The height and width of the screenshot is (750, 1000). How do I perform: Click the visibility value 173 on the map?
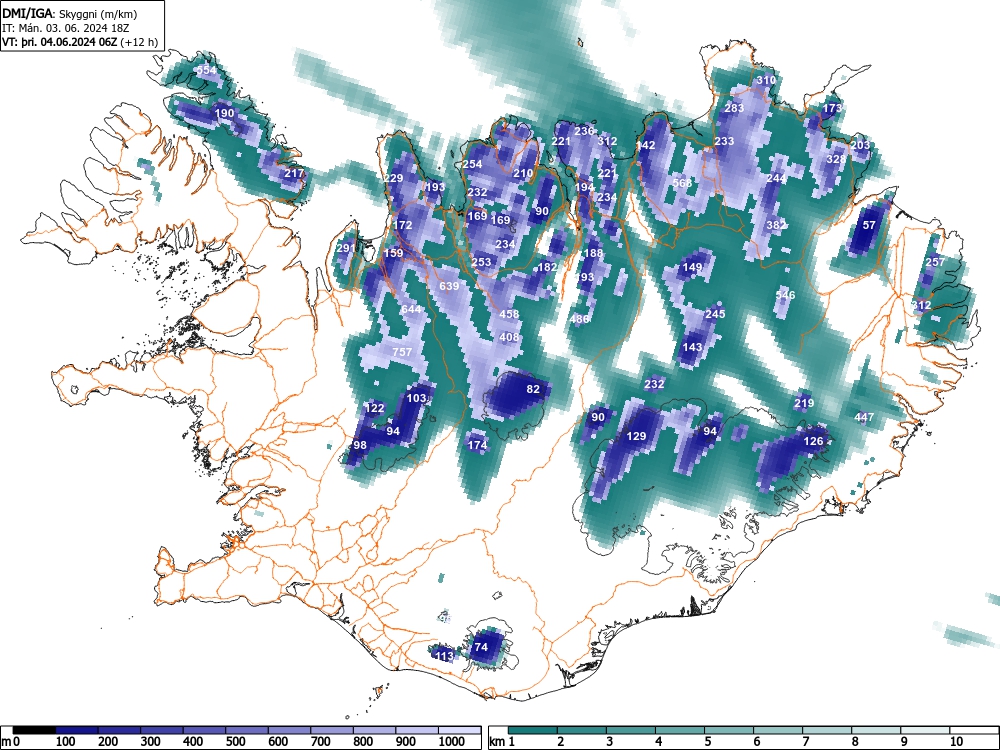832,108
